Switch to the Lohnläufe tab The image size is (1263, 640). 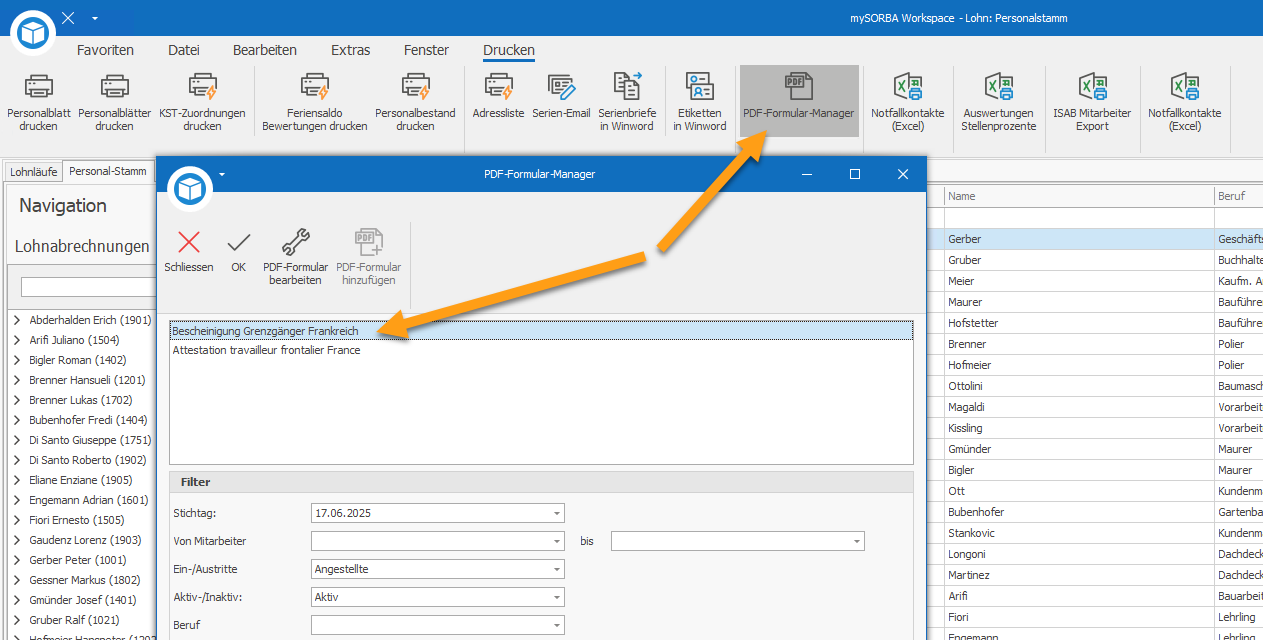[x=34, y=172]
